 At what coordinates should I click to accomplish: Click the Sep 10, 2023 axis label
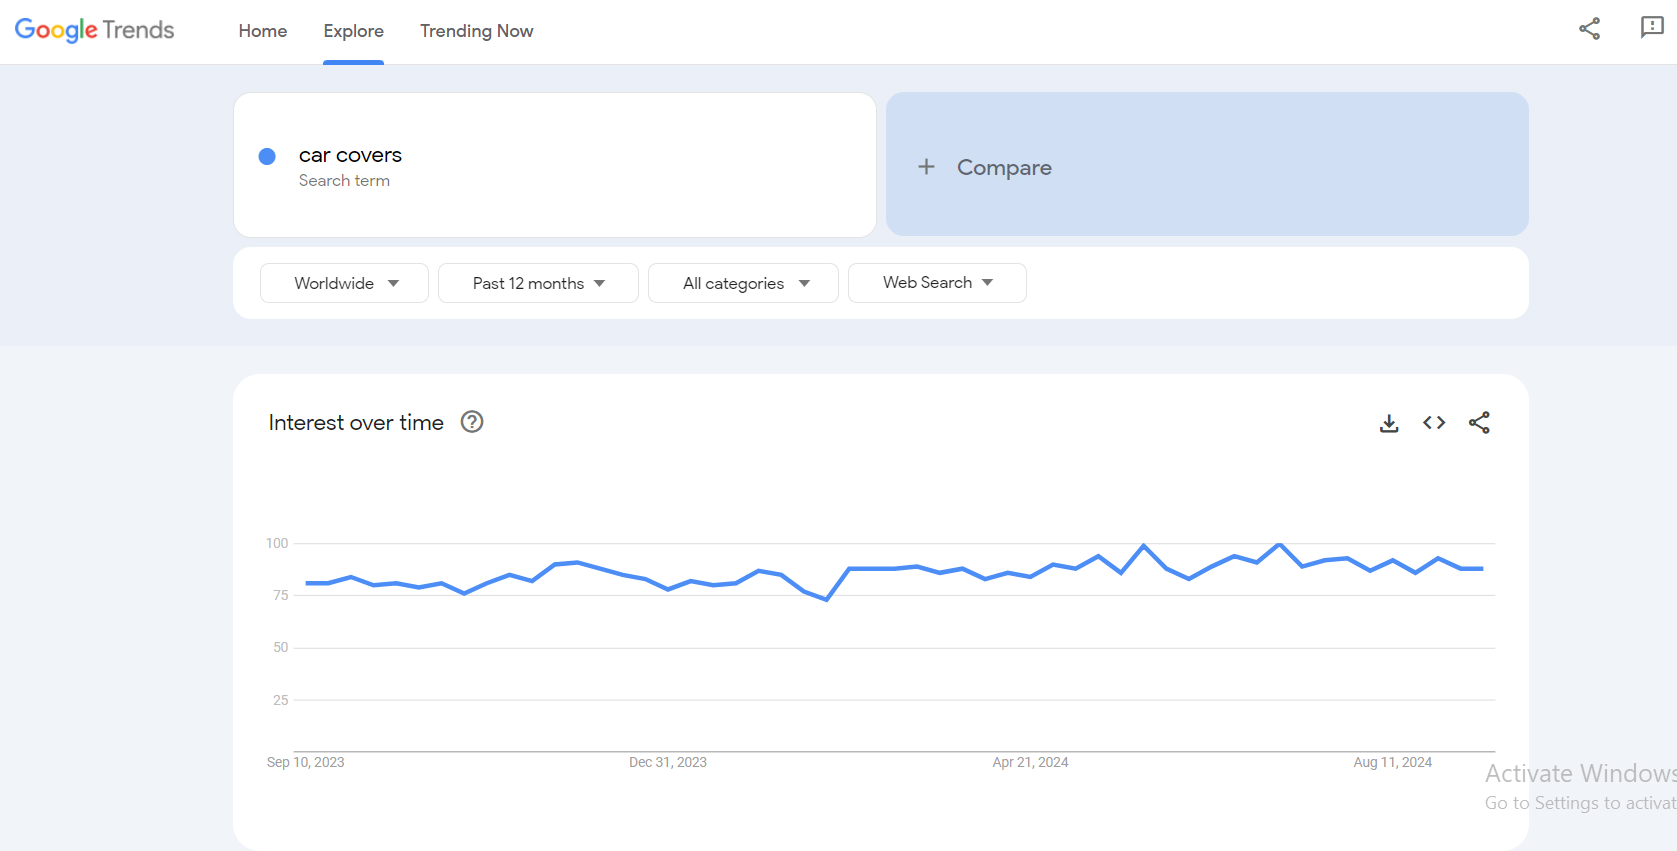[x=305, y=762]
